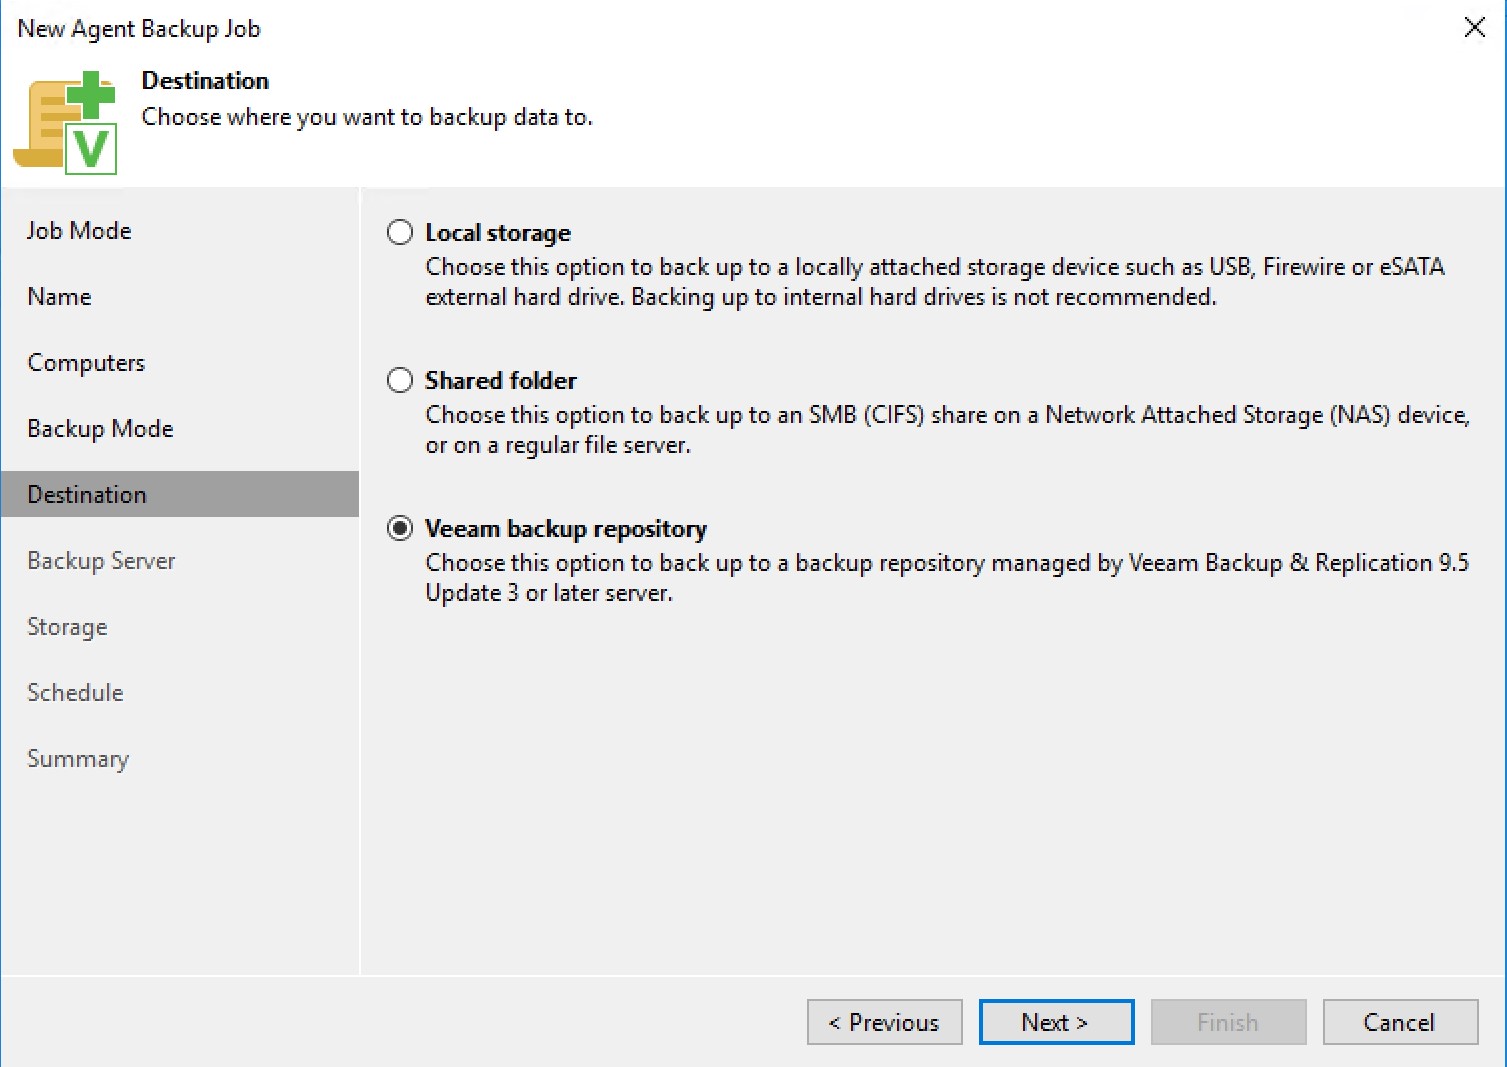
Task: Close the New Agent Backup Job wizard
Action: [x=1474, y=28]
